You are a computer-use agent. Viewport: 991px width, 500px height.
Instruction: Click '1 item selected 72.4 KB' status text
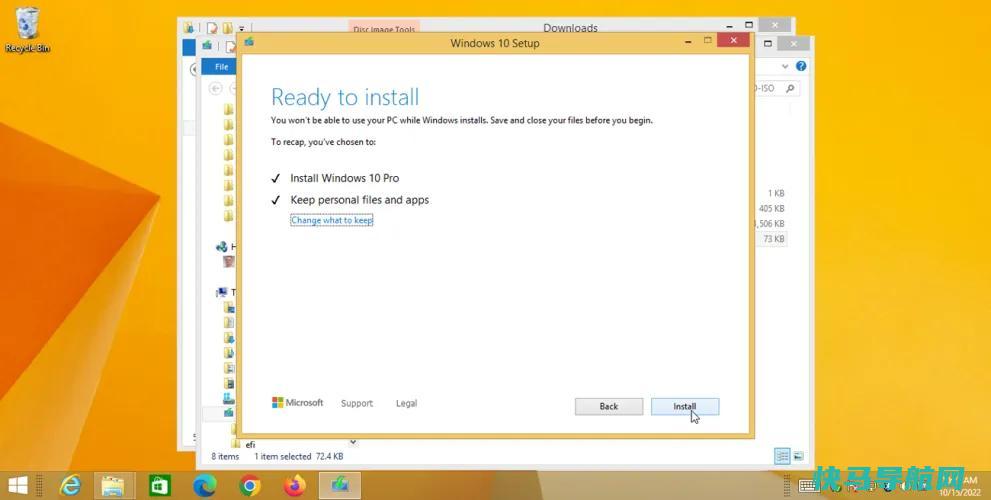[299, 456]
